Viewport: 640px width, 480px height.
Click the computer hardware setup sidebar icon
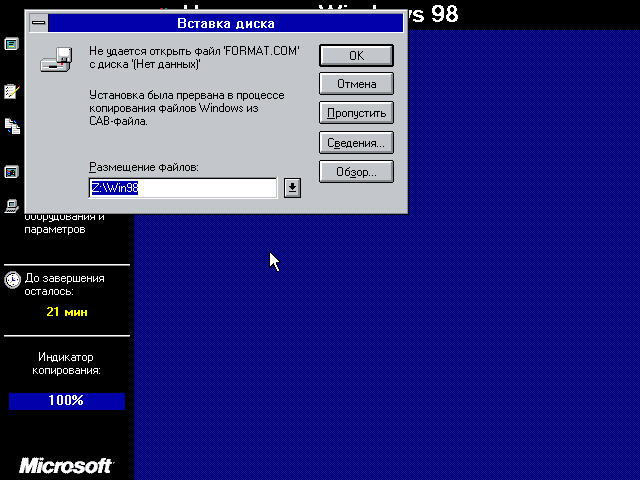pos(12,207)
